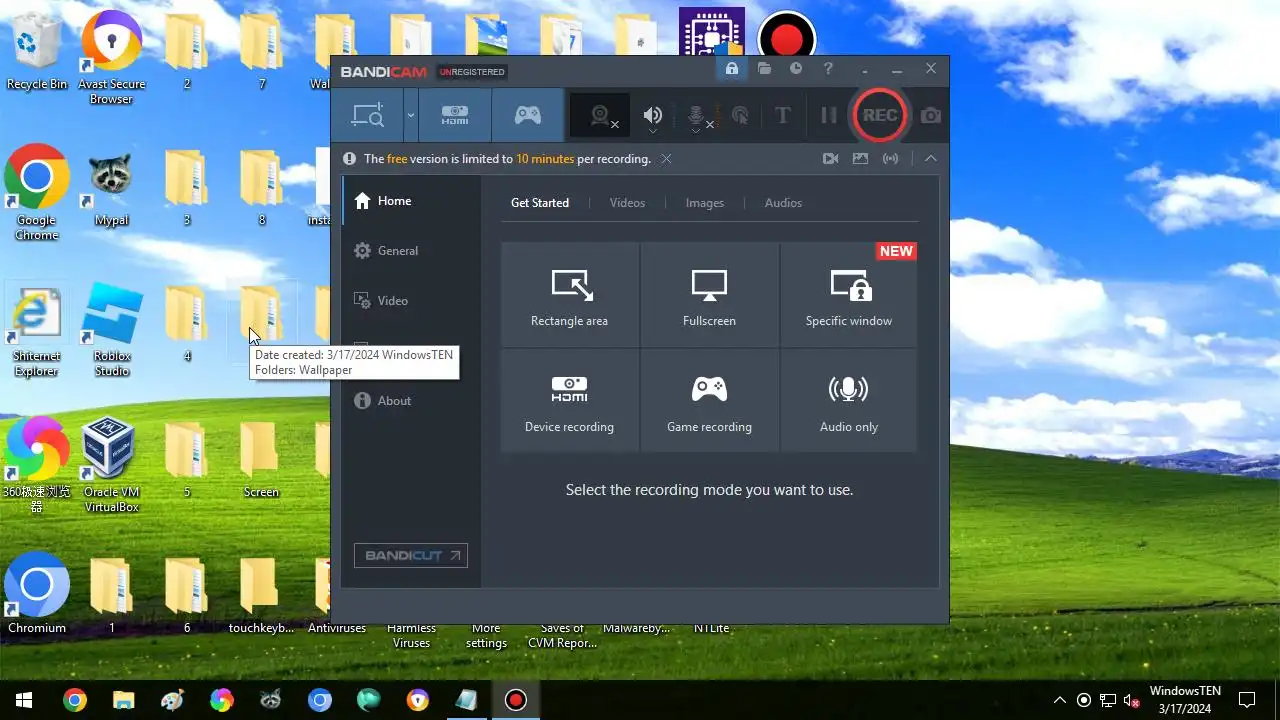The width and height of the screenshot is (1280, 720).
Task: Select Chromium desktop icon
Action: pos(37,593)
